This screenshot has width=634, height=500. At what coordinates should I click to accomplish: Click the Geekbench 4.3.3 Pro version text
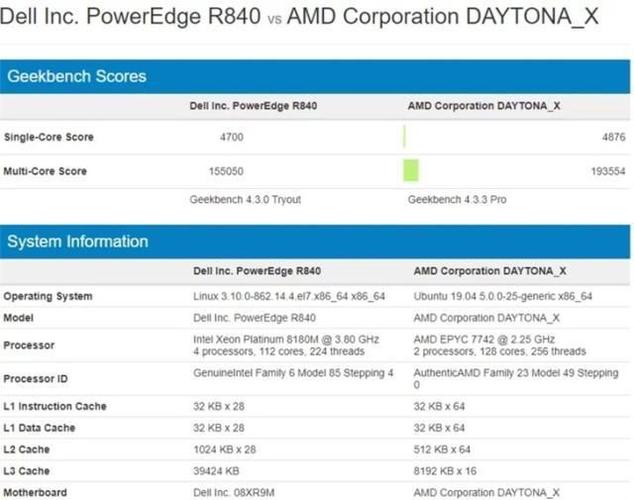pyautogui.click(x=457, y=199)
